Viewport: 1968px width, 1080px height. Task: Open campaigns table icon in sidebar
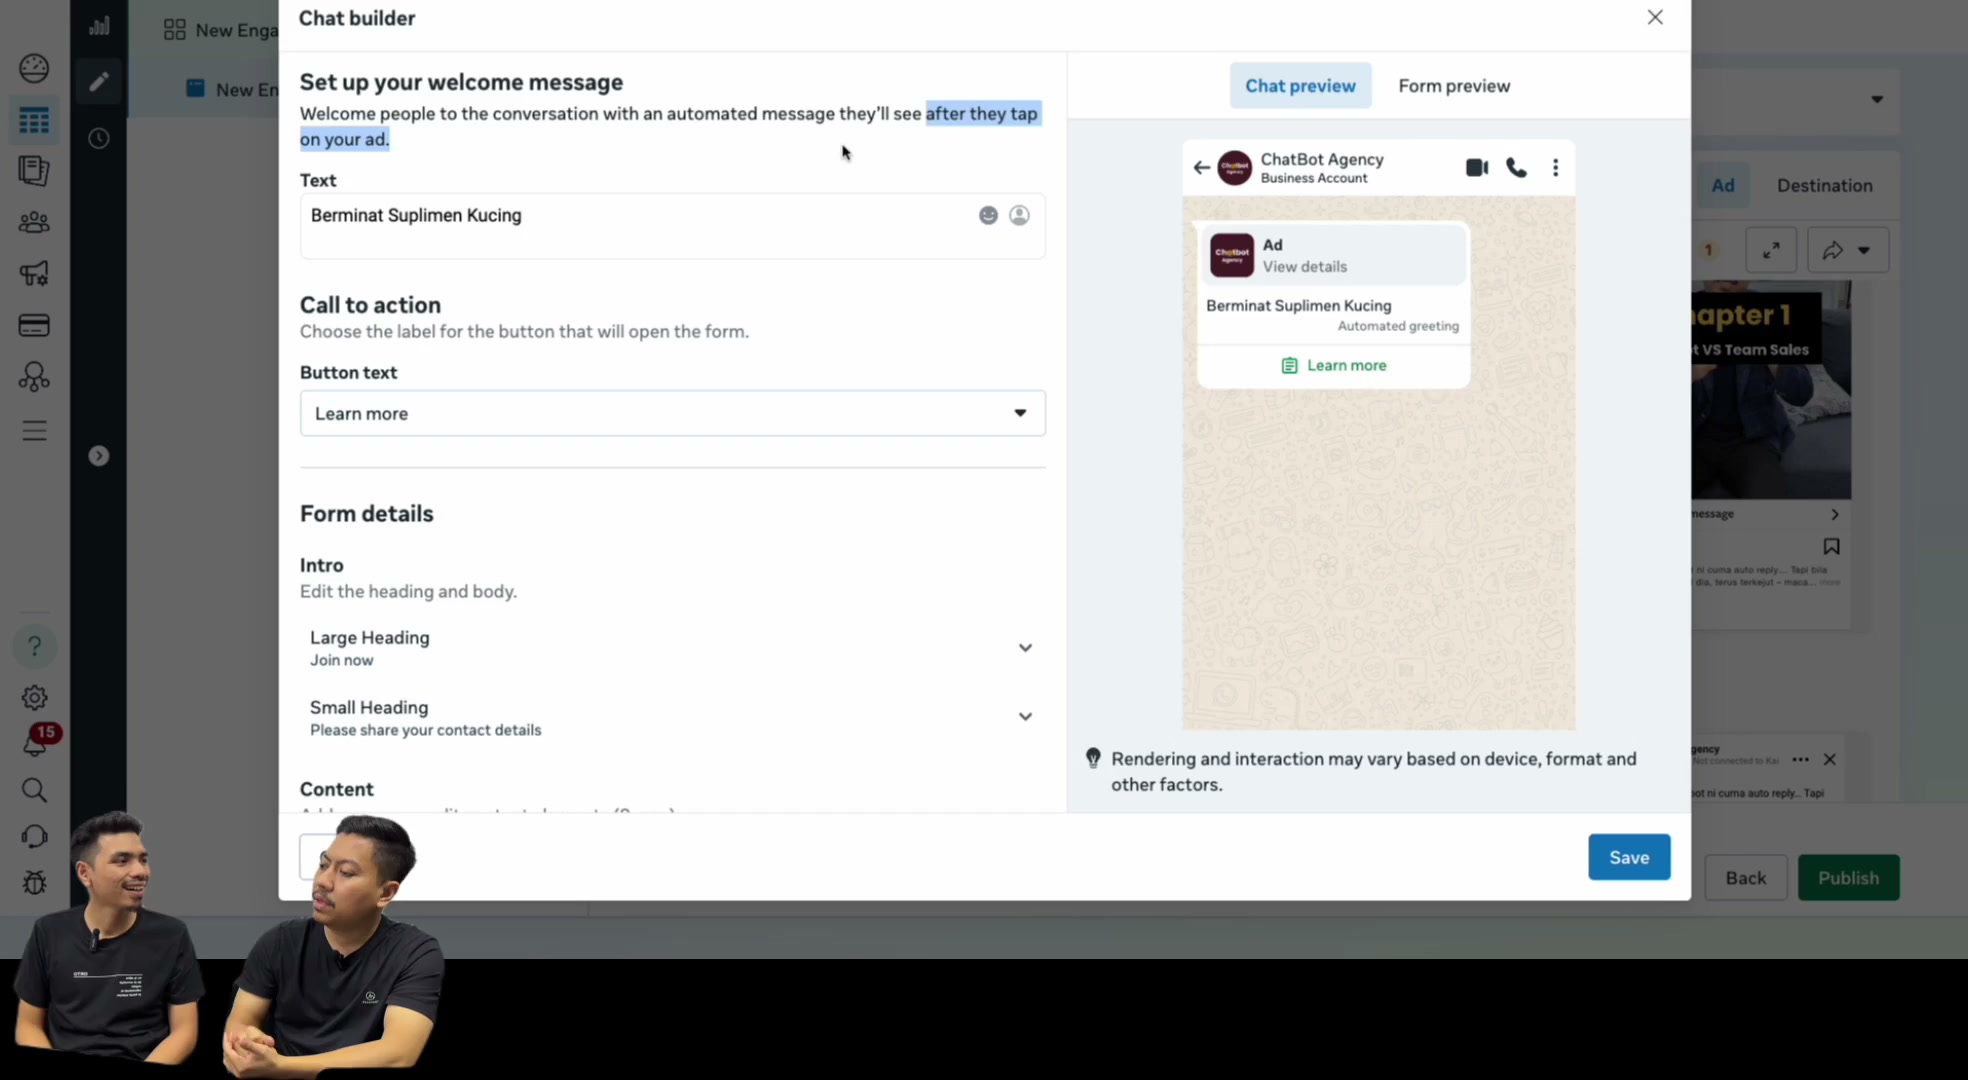click(34, 120)
